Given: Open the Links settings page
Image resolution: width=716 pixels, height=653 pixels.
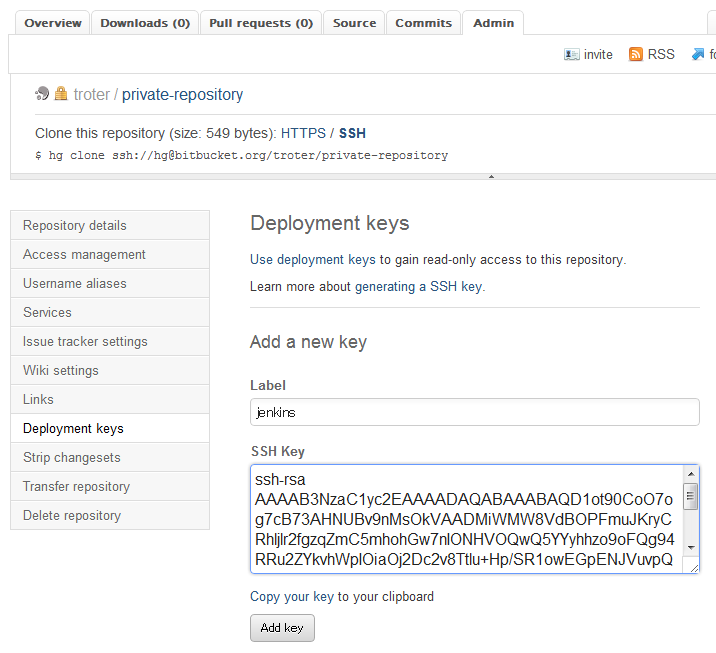Looking at the screenshot, I should coord(110,399).
